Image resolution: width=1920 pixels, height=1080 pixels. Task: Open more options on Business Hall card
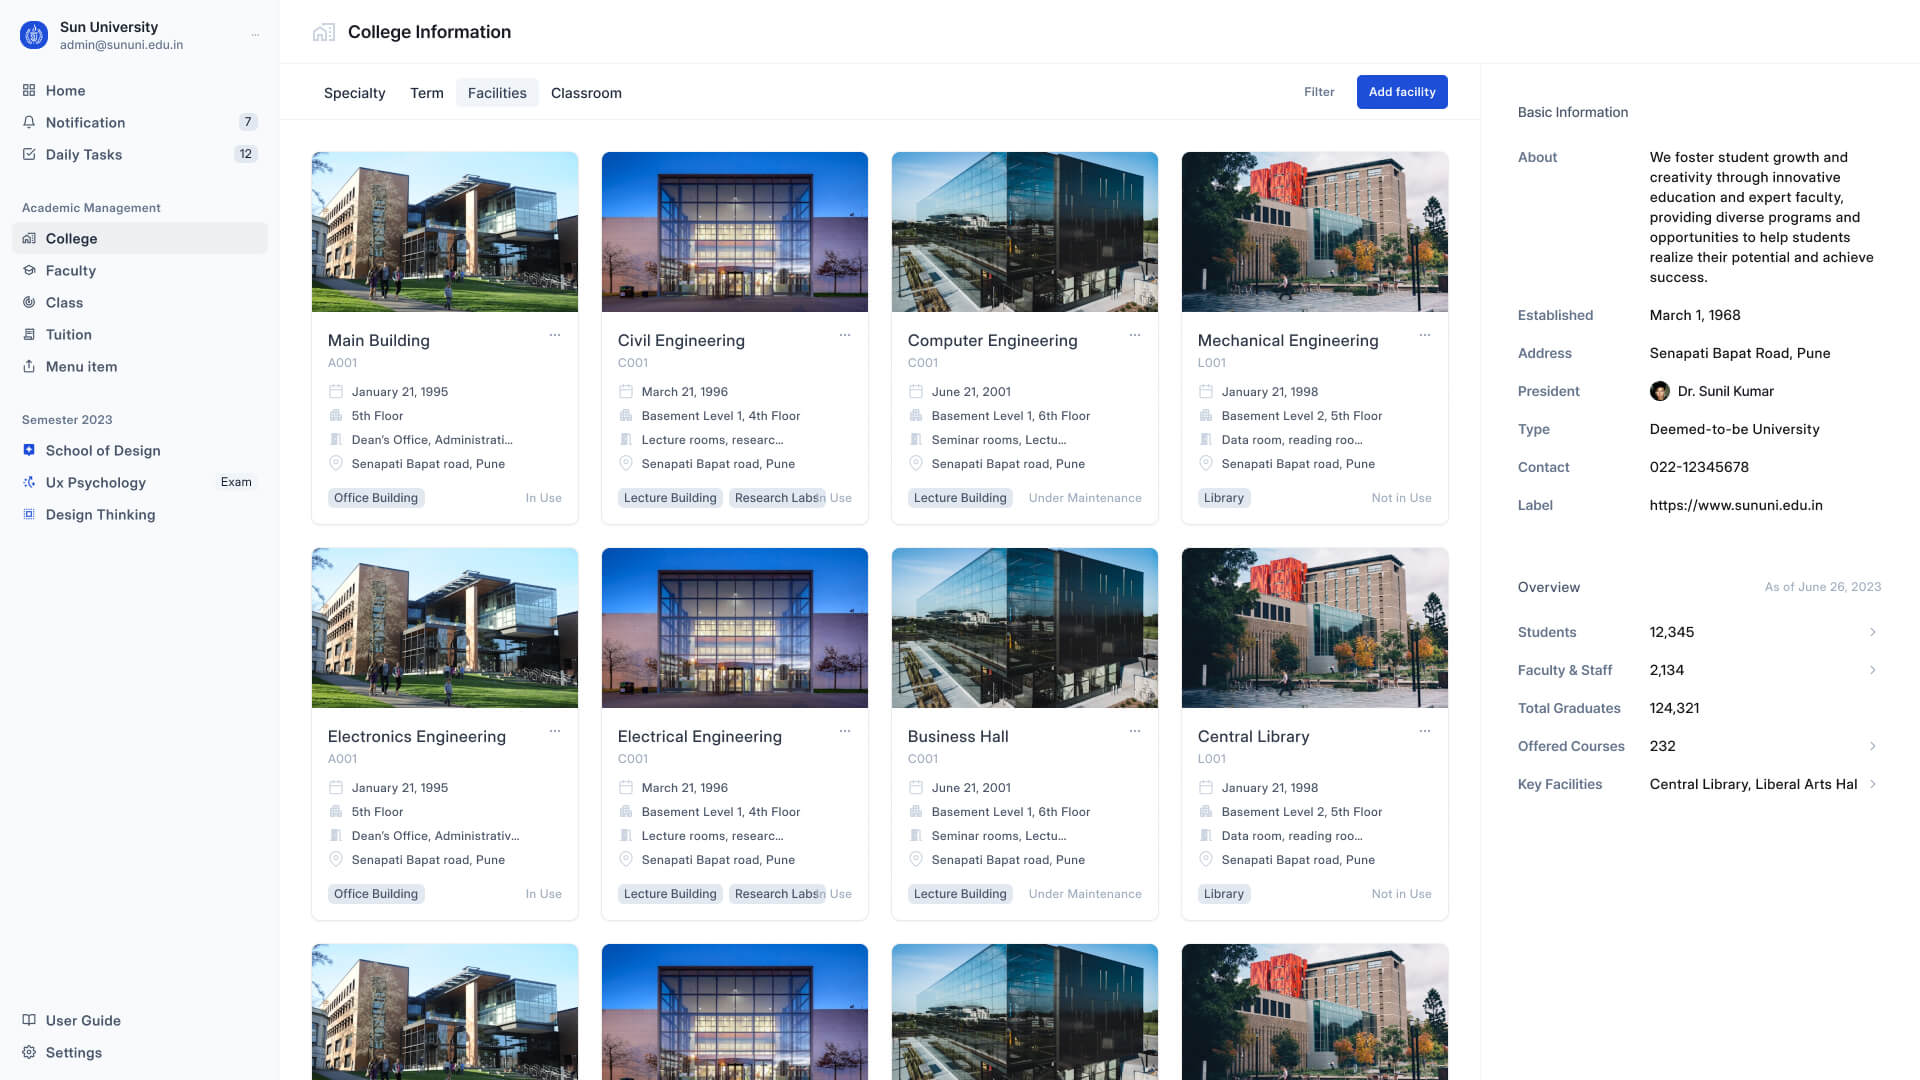point(1135,731)
